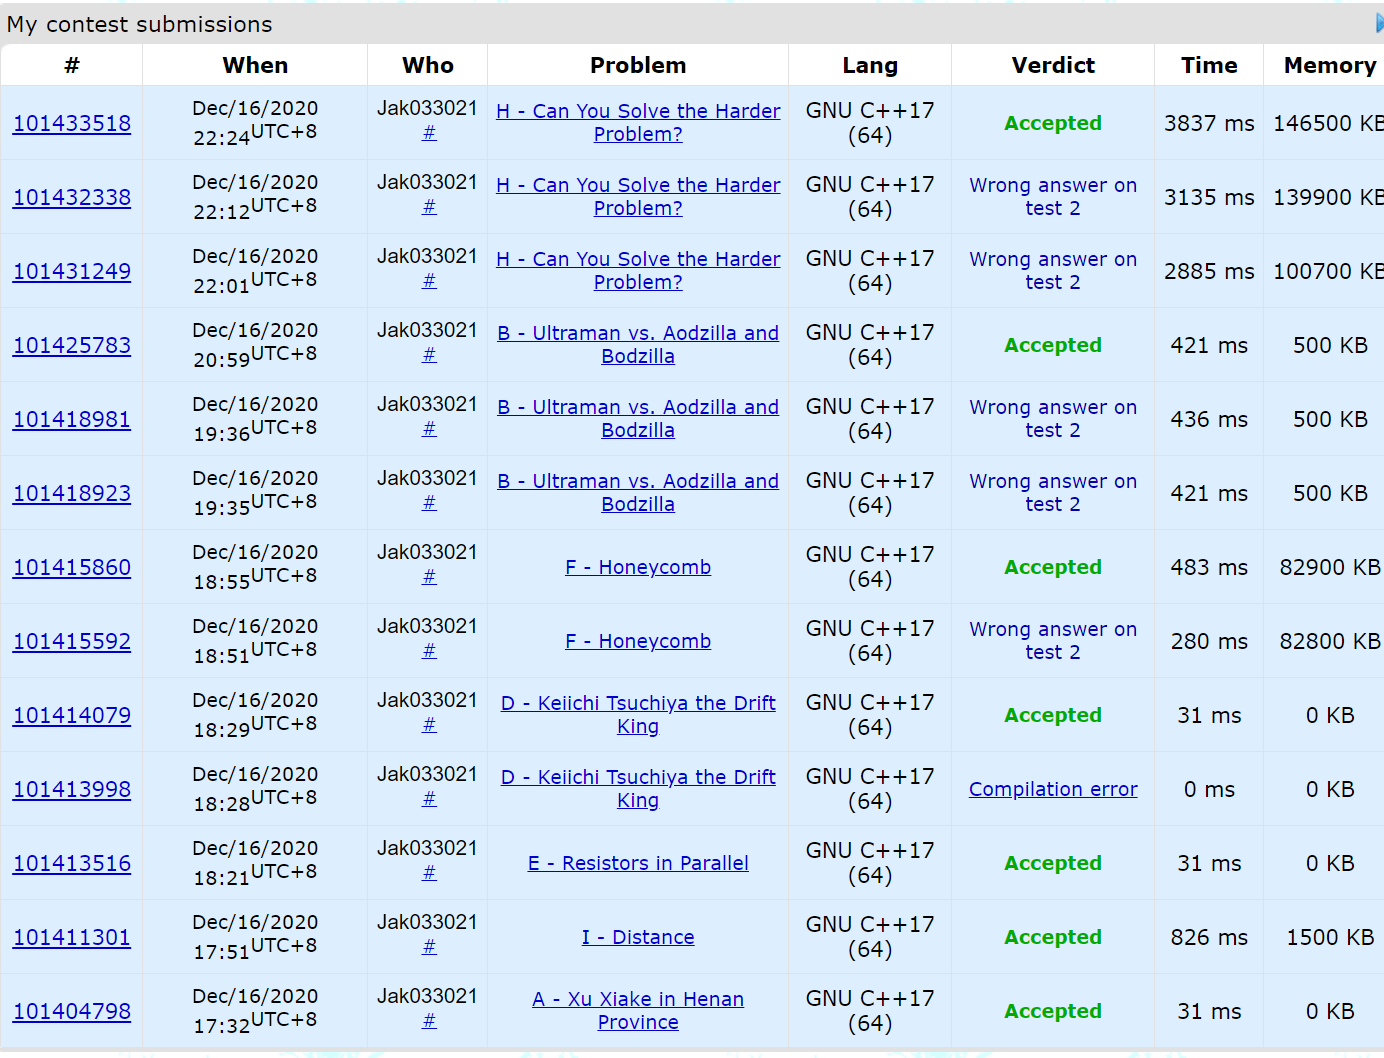The height and width of the screenshot is (1058, 1384).
Task: Open the A - Xu Xiake in Henan Province problem
Action: (x=638, y=999)
